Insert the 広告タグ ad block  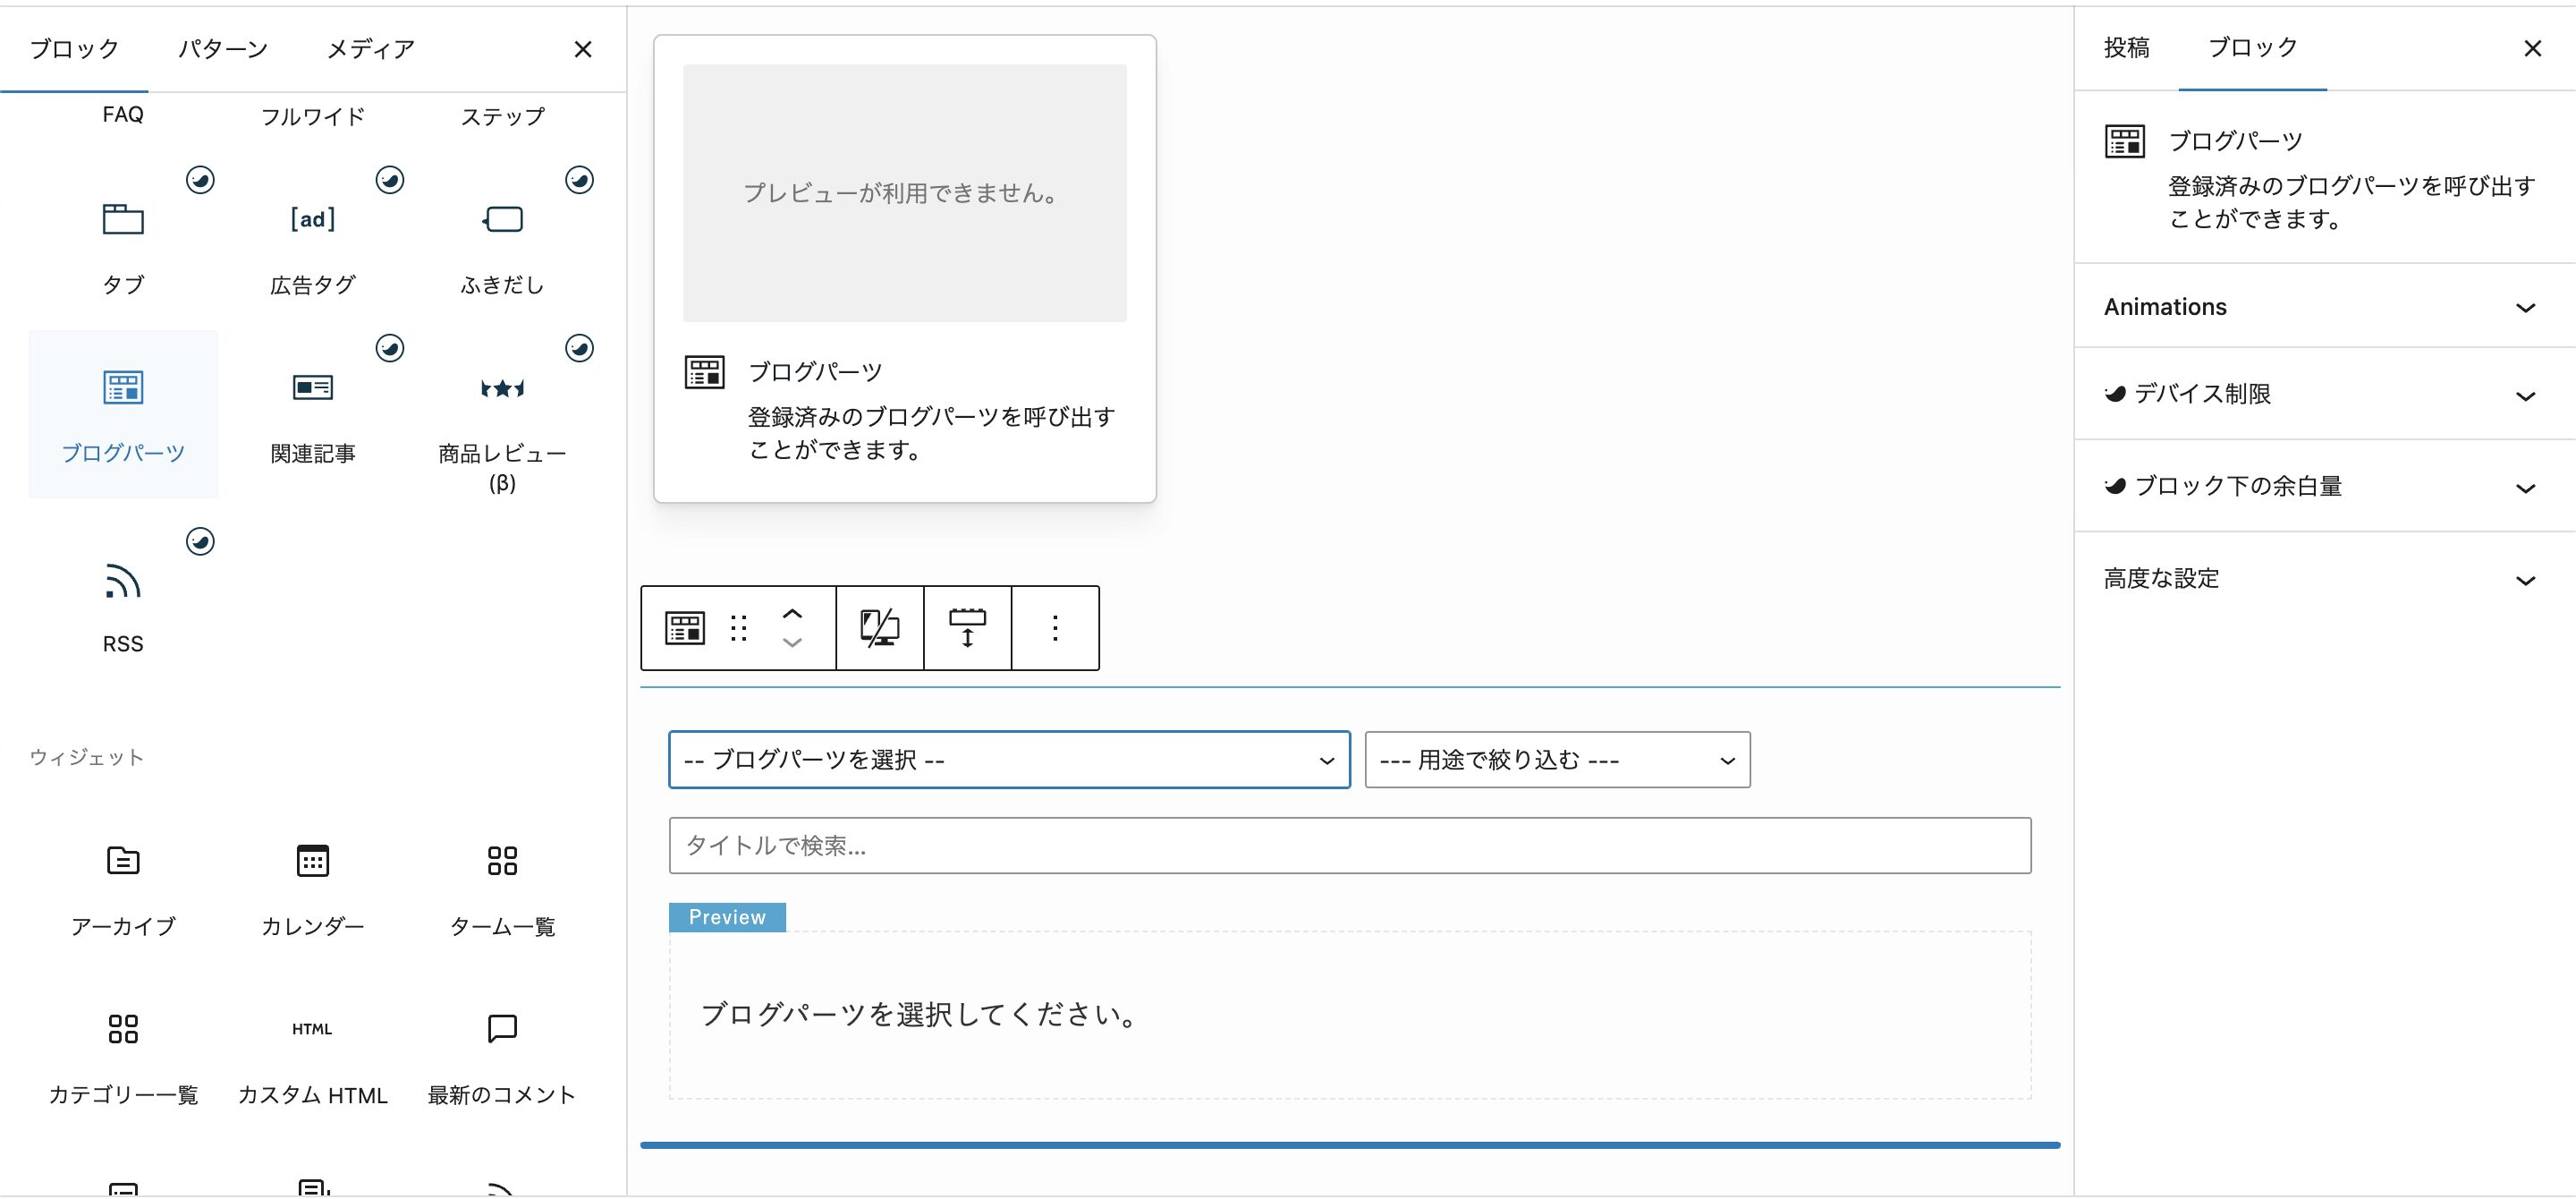coord(312,220)
